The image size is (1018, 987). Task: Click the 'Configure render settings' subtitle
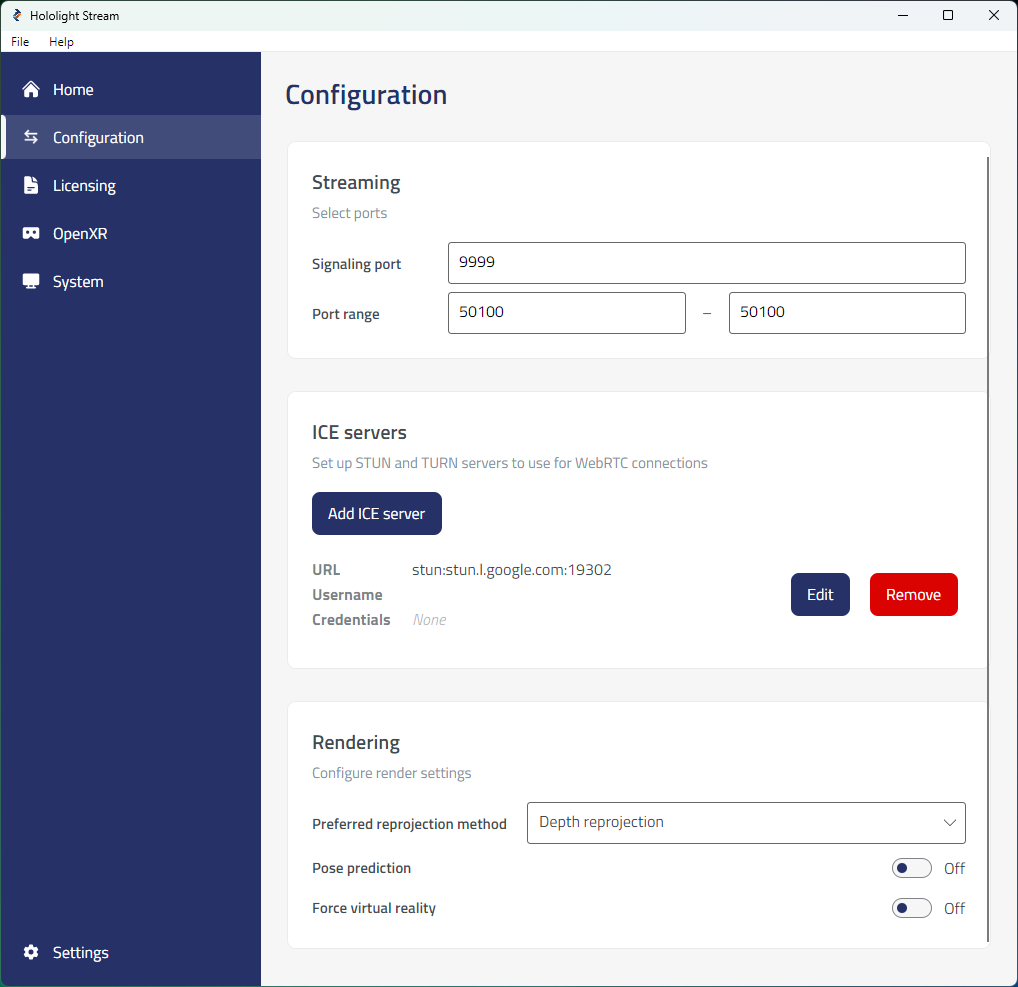tap(391, 773)
